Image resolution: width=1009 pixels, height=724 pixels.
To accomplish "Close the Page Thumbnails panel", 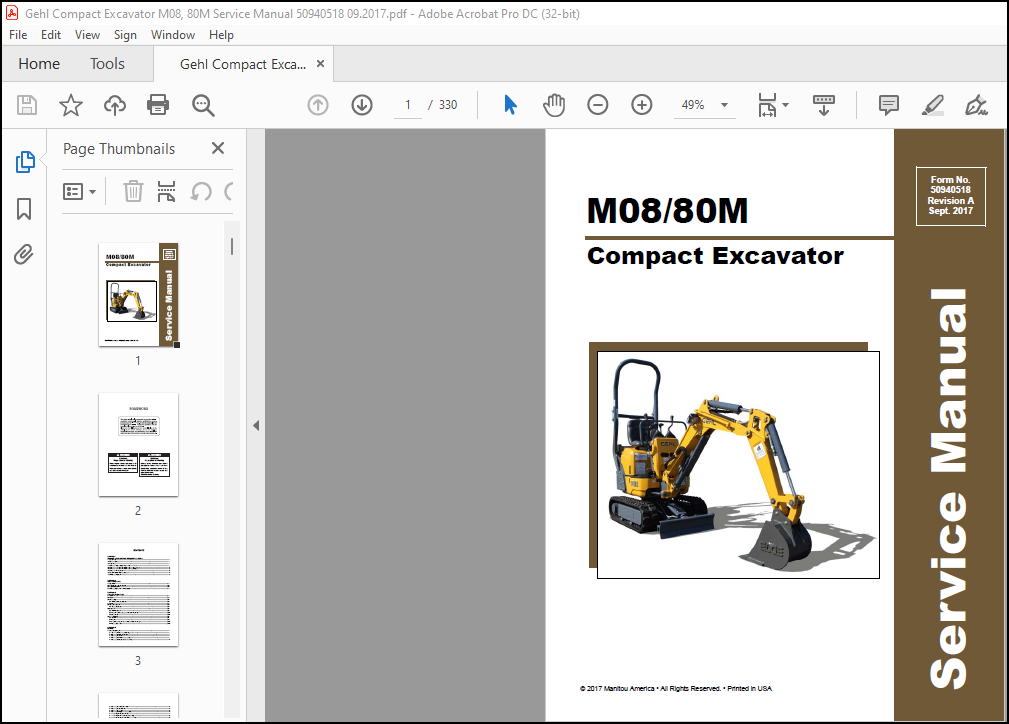I will tap(218, 148).
